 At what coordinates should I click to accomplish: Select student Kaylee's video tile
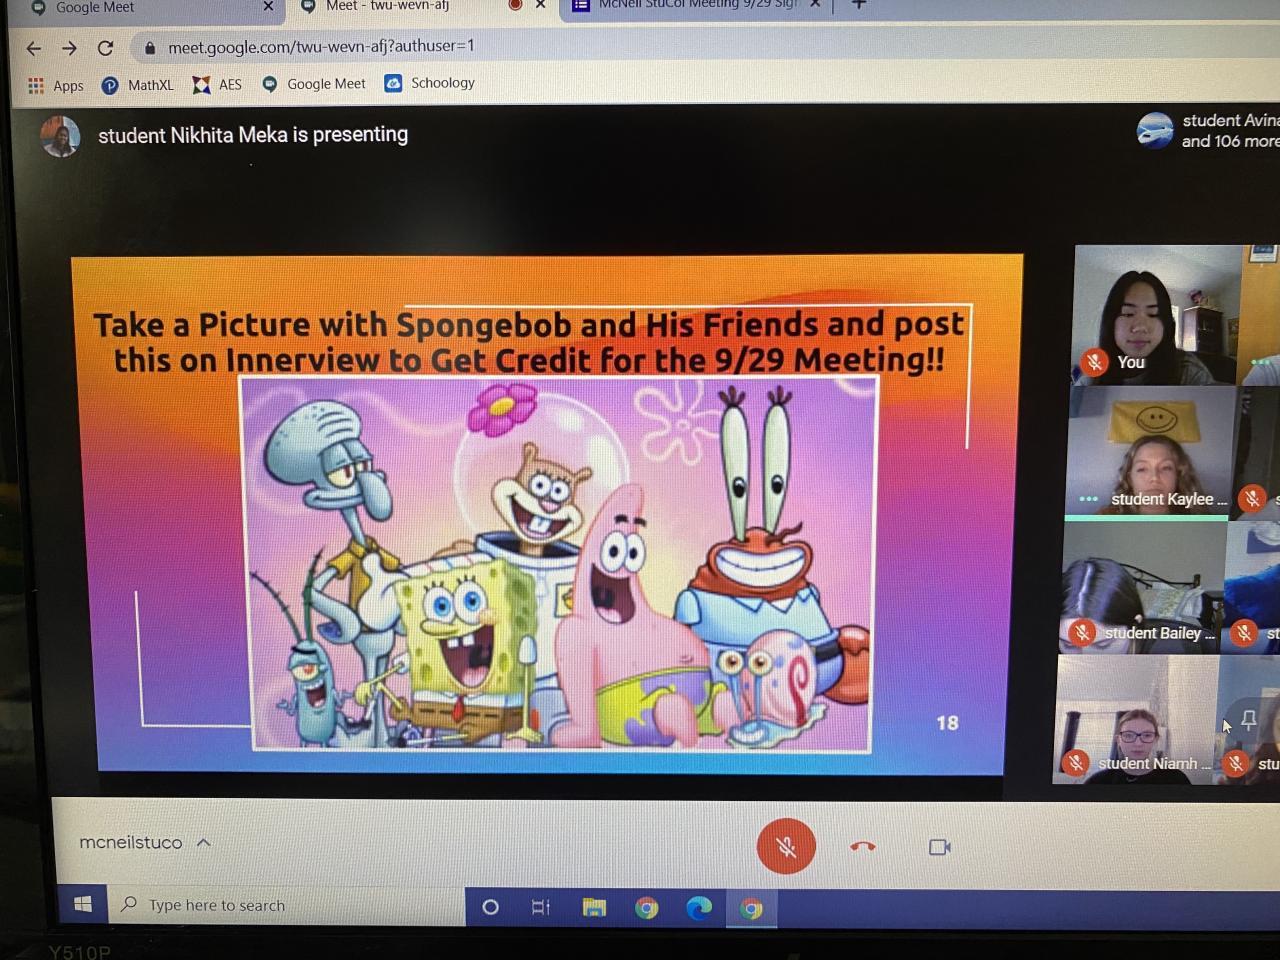coord(1151,452)
